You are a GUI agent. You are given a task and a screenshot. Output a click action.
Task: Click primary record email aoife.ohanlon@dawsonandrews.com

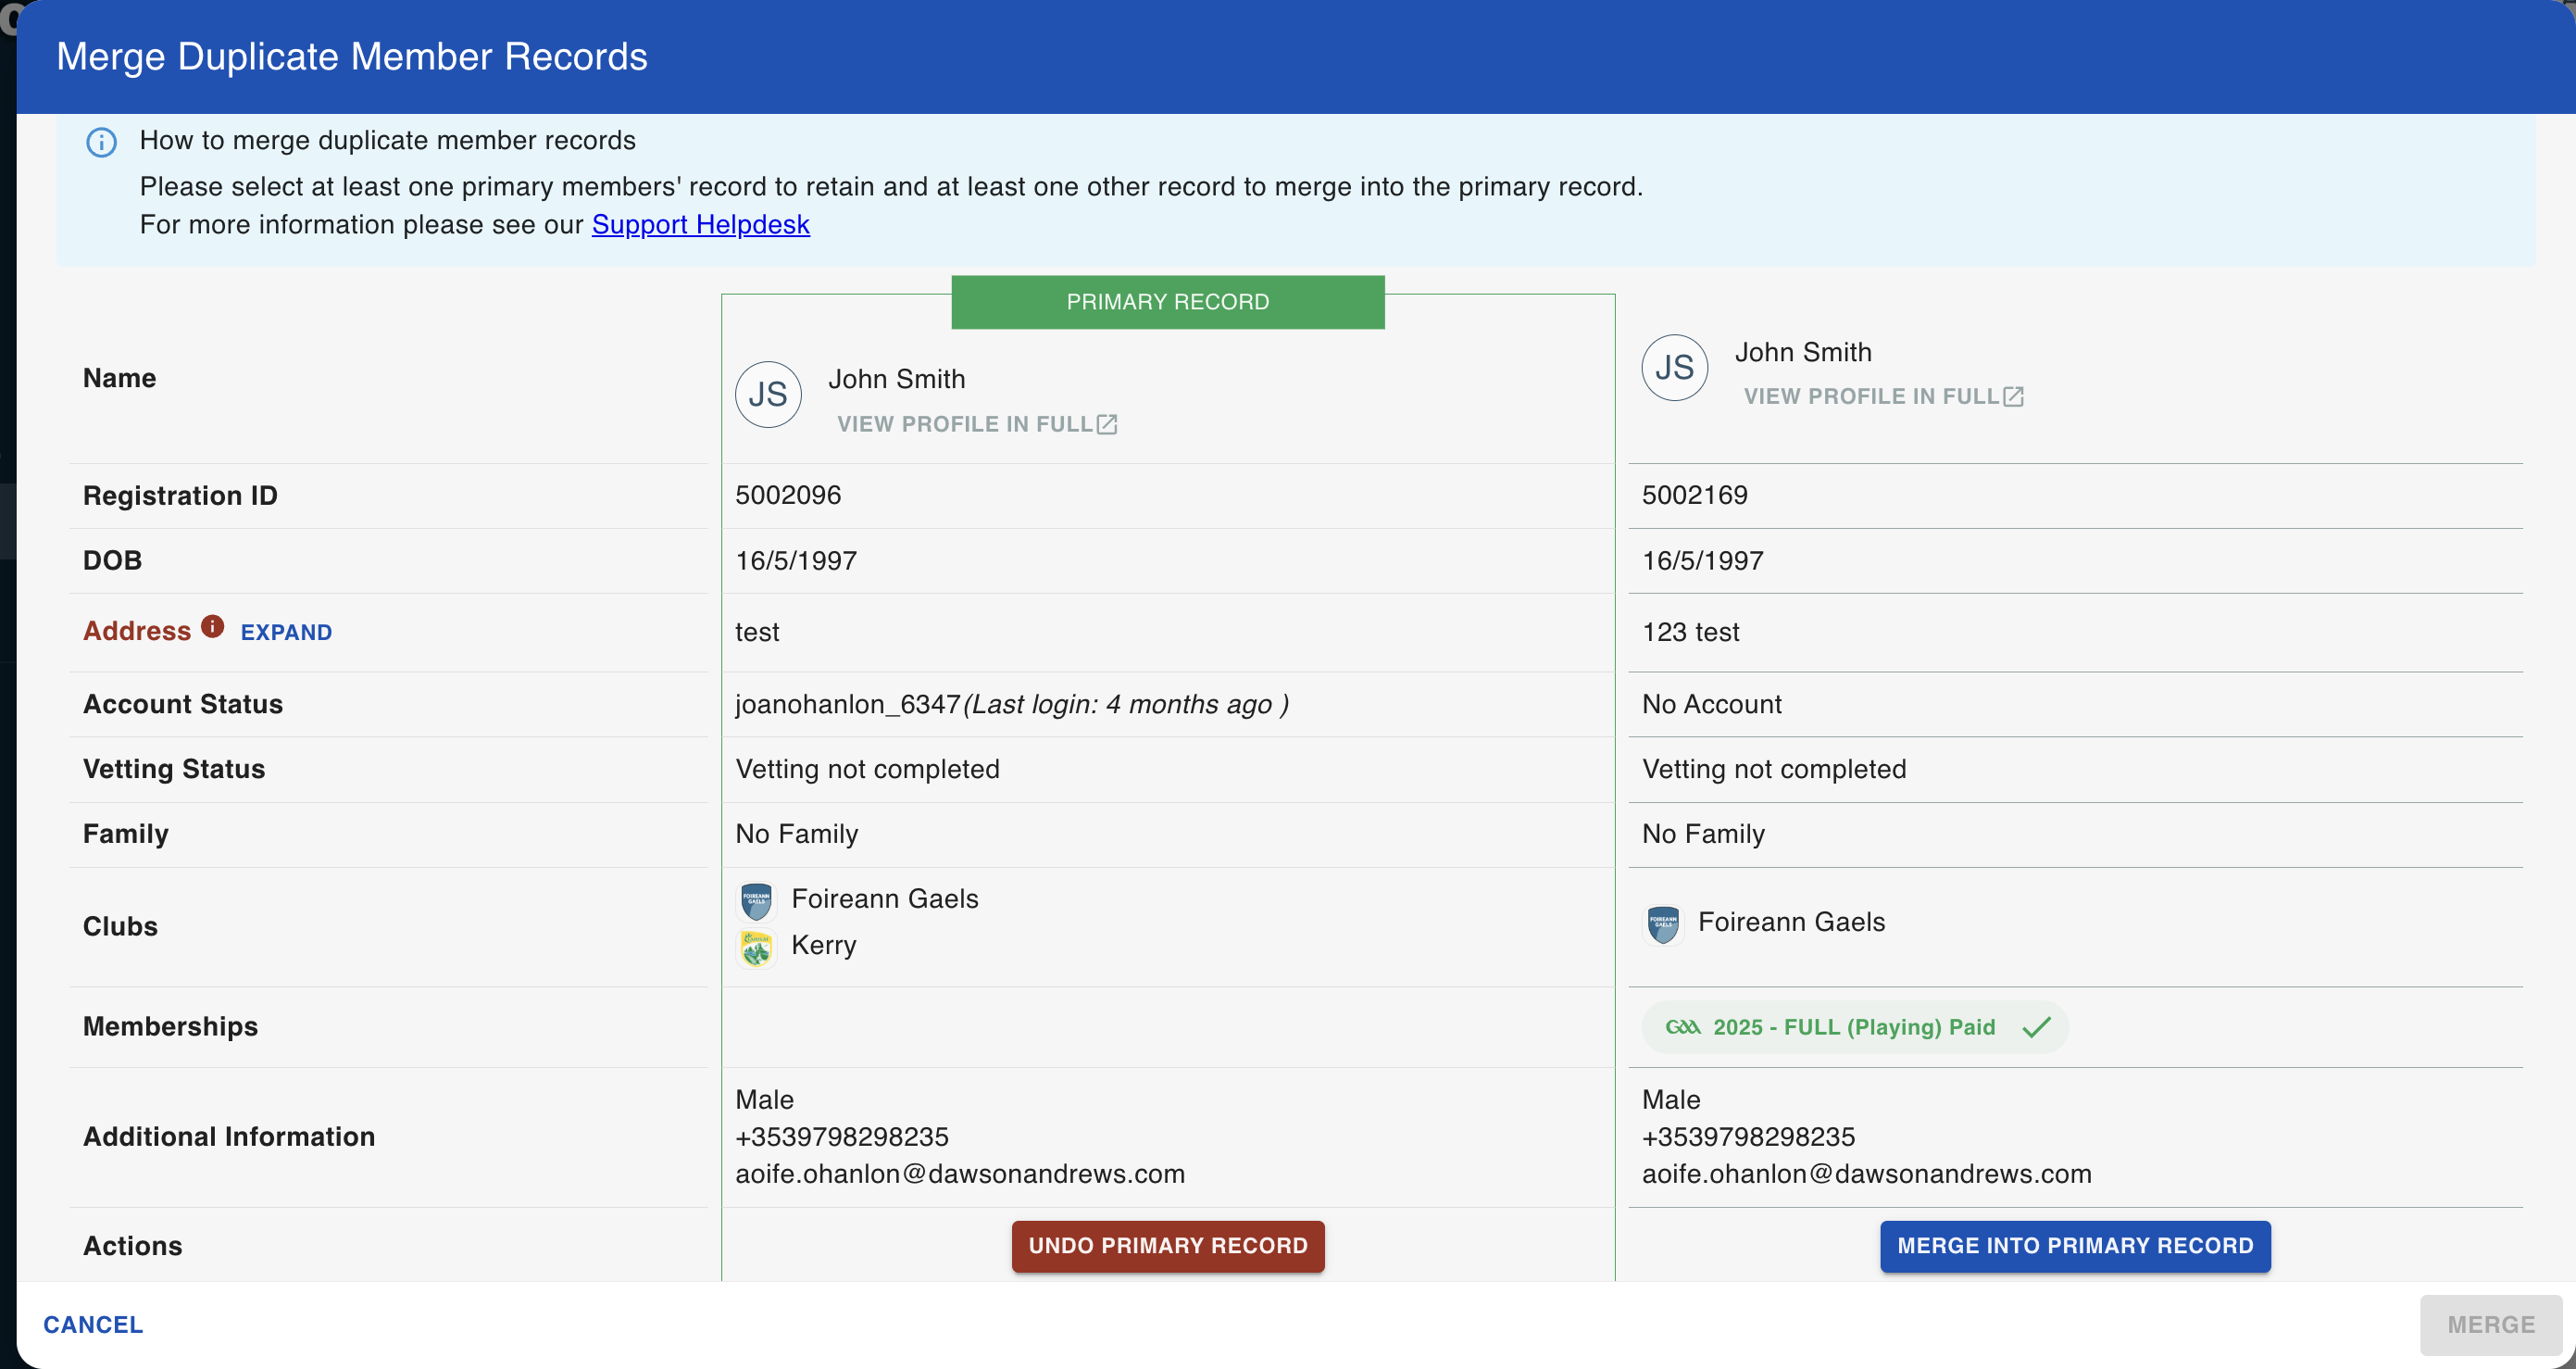coord(960,1174)
